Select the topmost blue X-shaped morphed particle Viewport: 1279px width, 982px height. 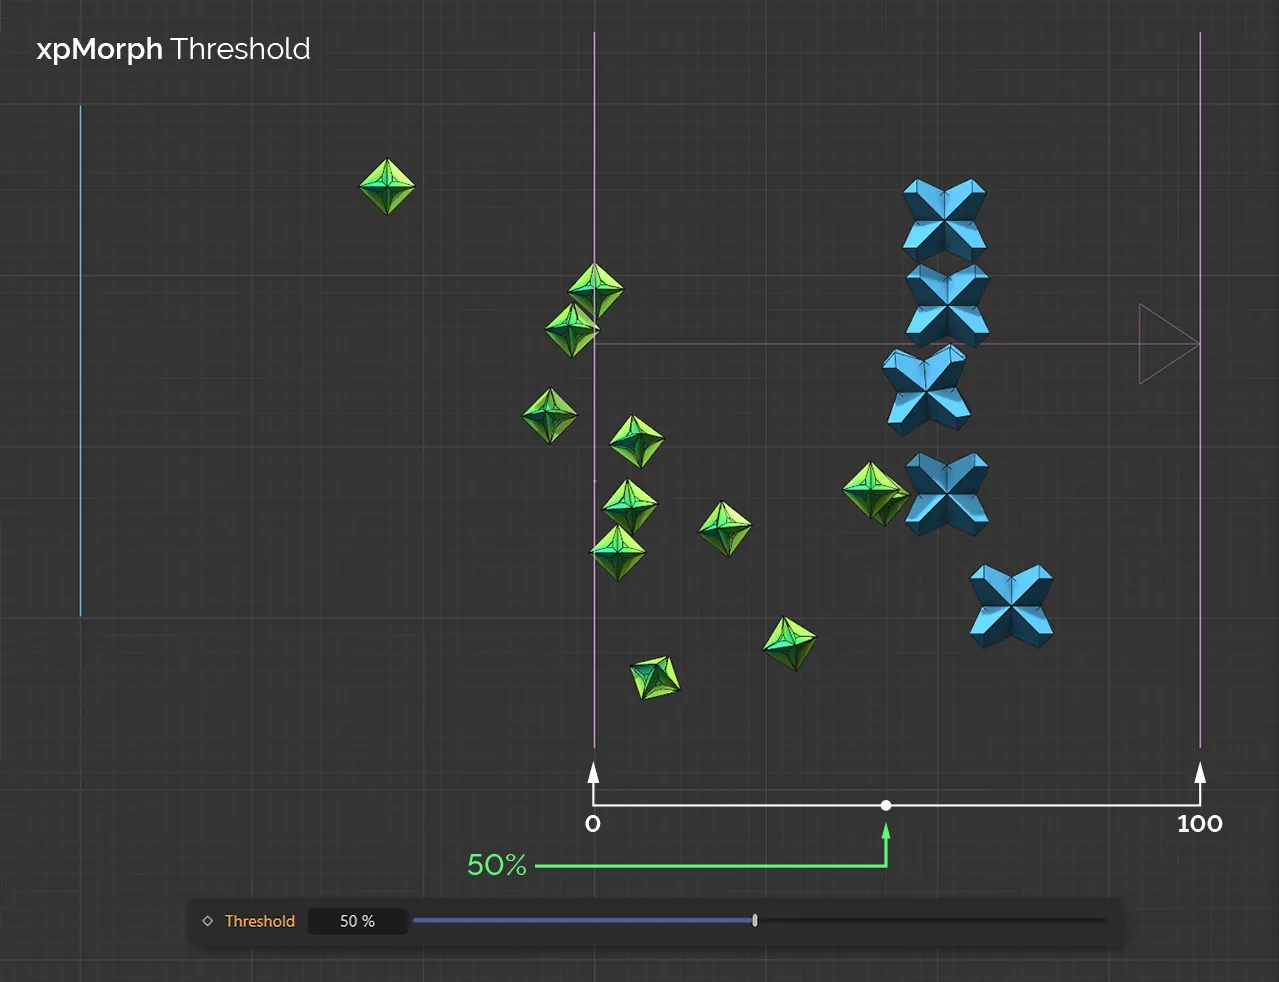[x=944, y=219]
